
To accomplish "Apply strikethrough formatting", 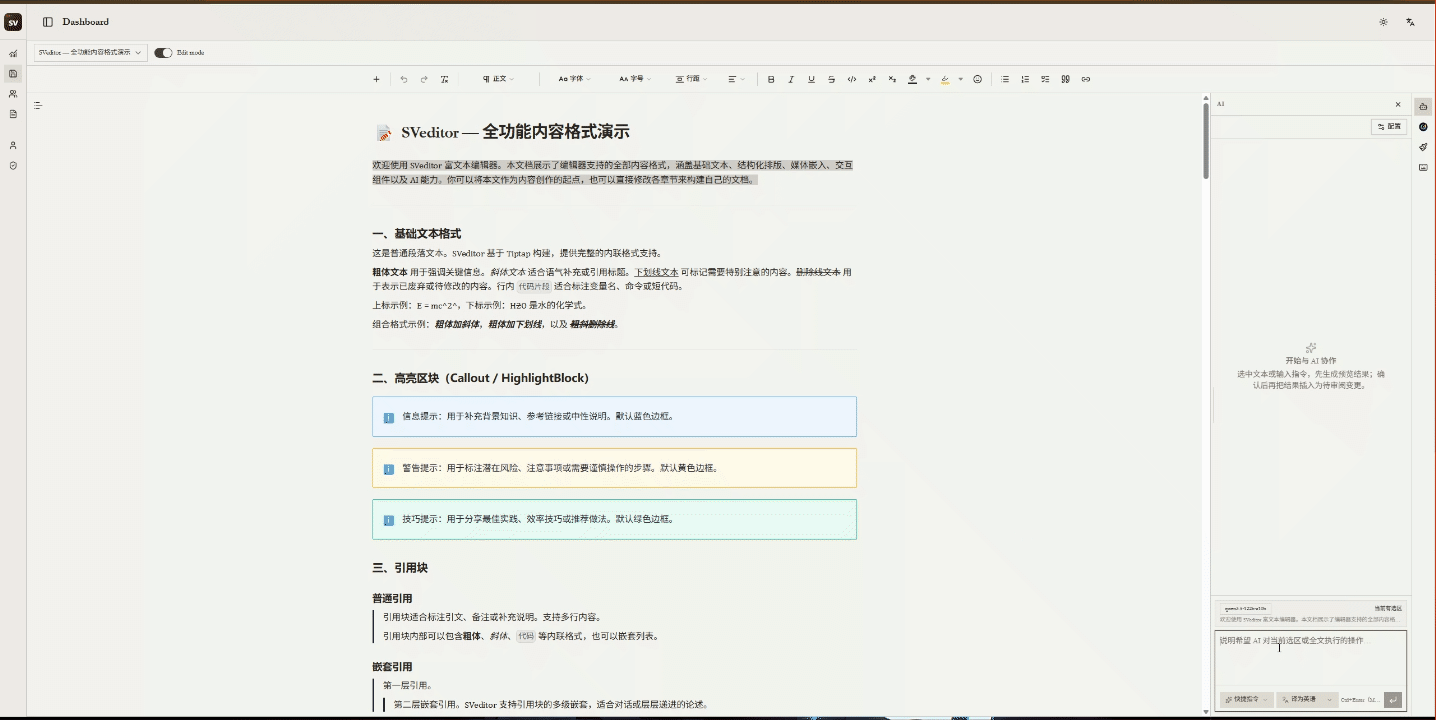I will tap(831, 79).
